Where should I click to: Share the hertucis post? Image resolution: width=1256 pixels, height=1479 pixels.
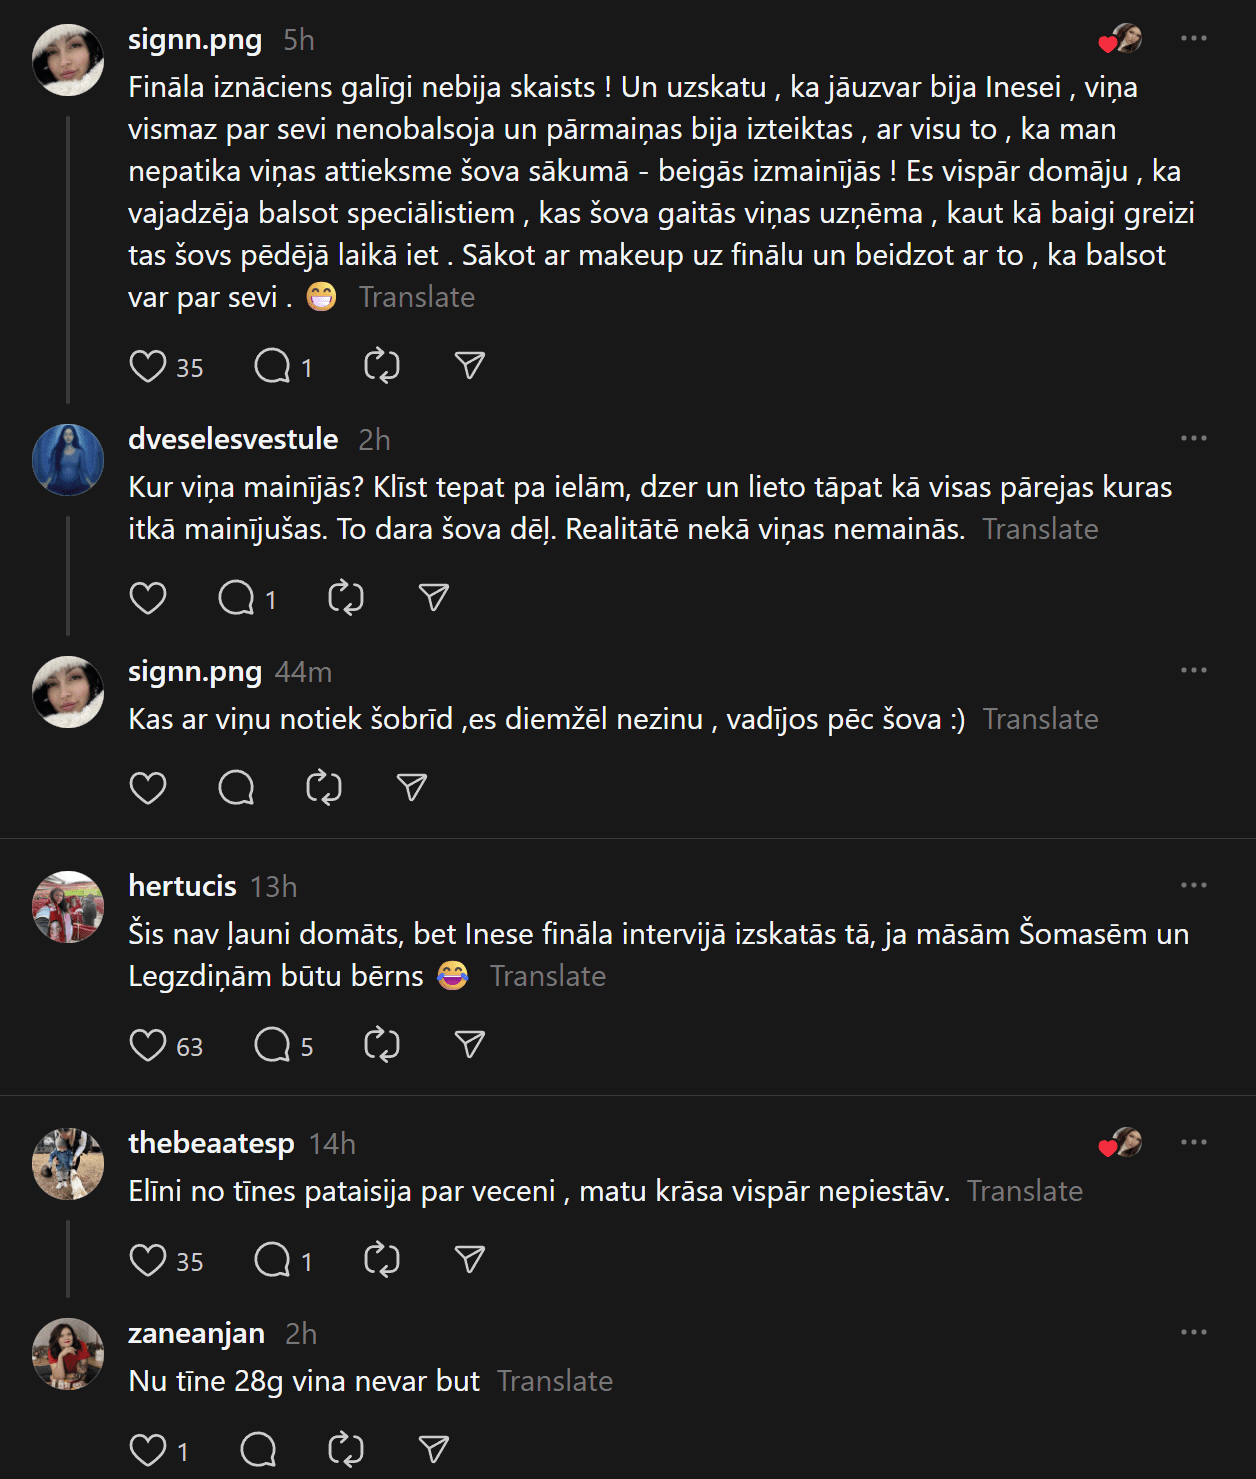pos(469,1045)
